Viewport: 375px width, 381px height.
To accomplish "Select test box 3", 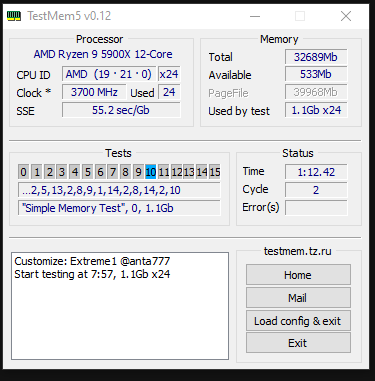I will coord(62,172).
